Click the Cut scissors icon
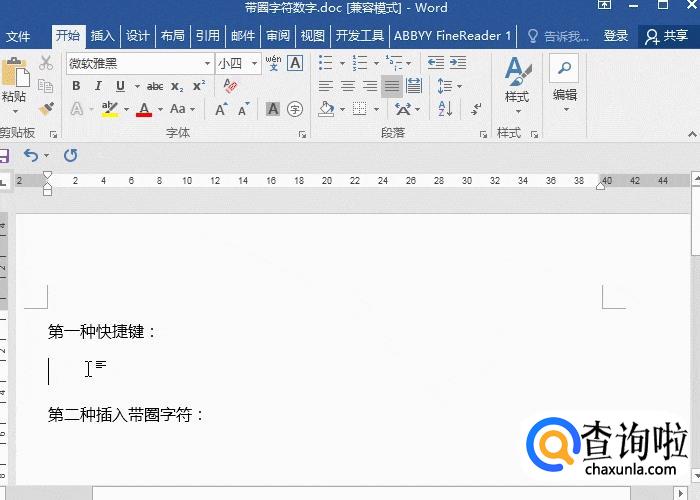The height and width of the screenshot is (500, 700). (46, 63)
